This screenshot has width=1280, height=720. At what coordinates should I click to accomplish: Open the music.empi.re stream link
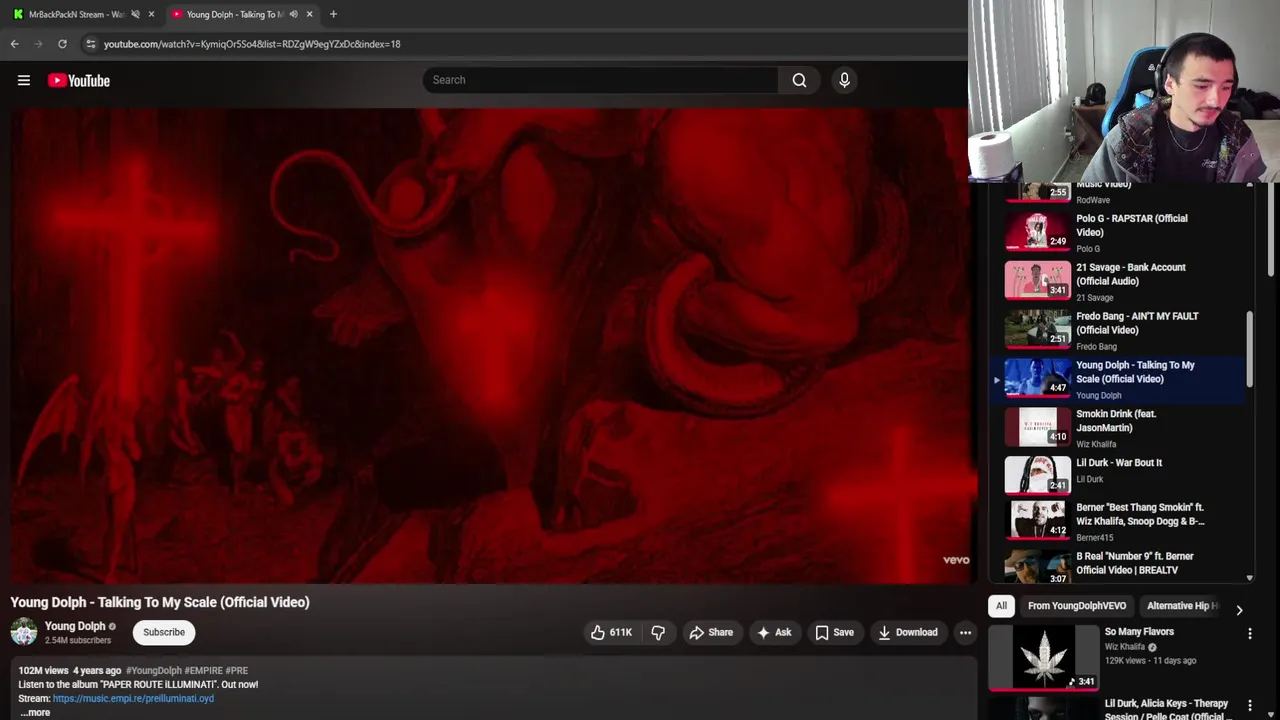click(133, 698)
